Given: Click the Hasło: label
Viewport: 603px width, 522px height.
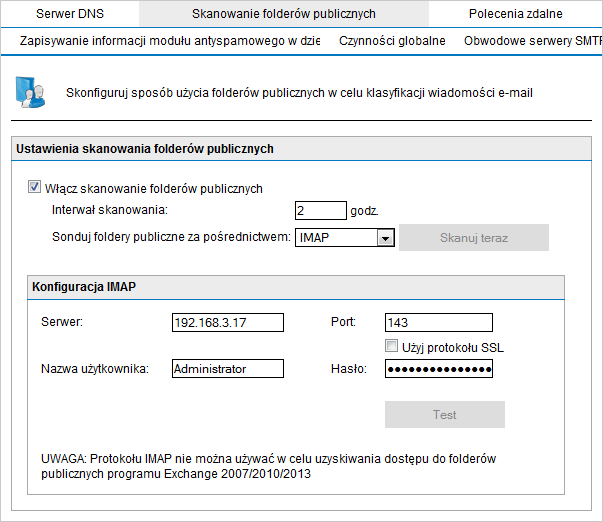Looking at the screenshot, I should tap(349, 369).
